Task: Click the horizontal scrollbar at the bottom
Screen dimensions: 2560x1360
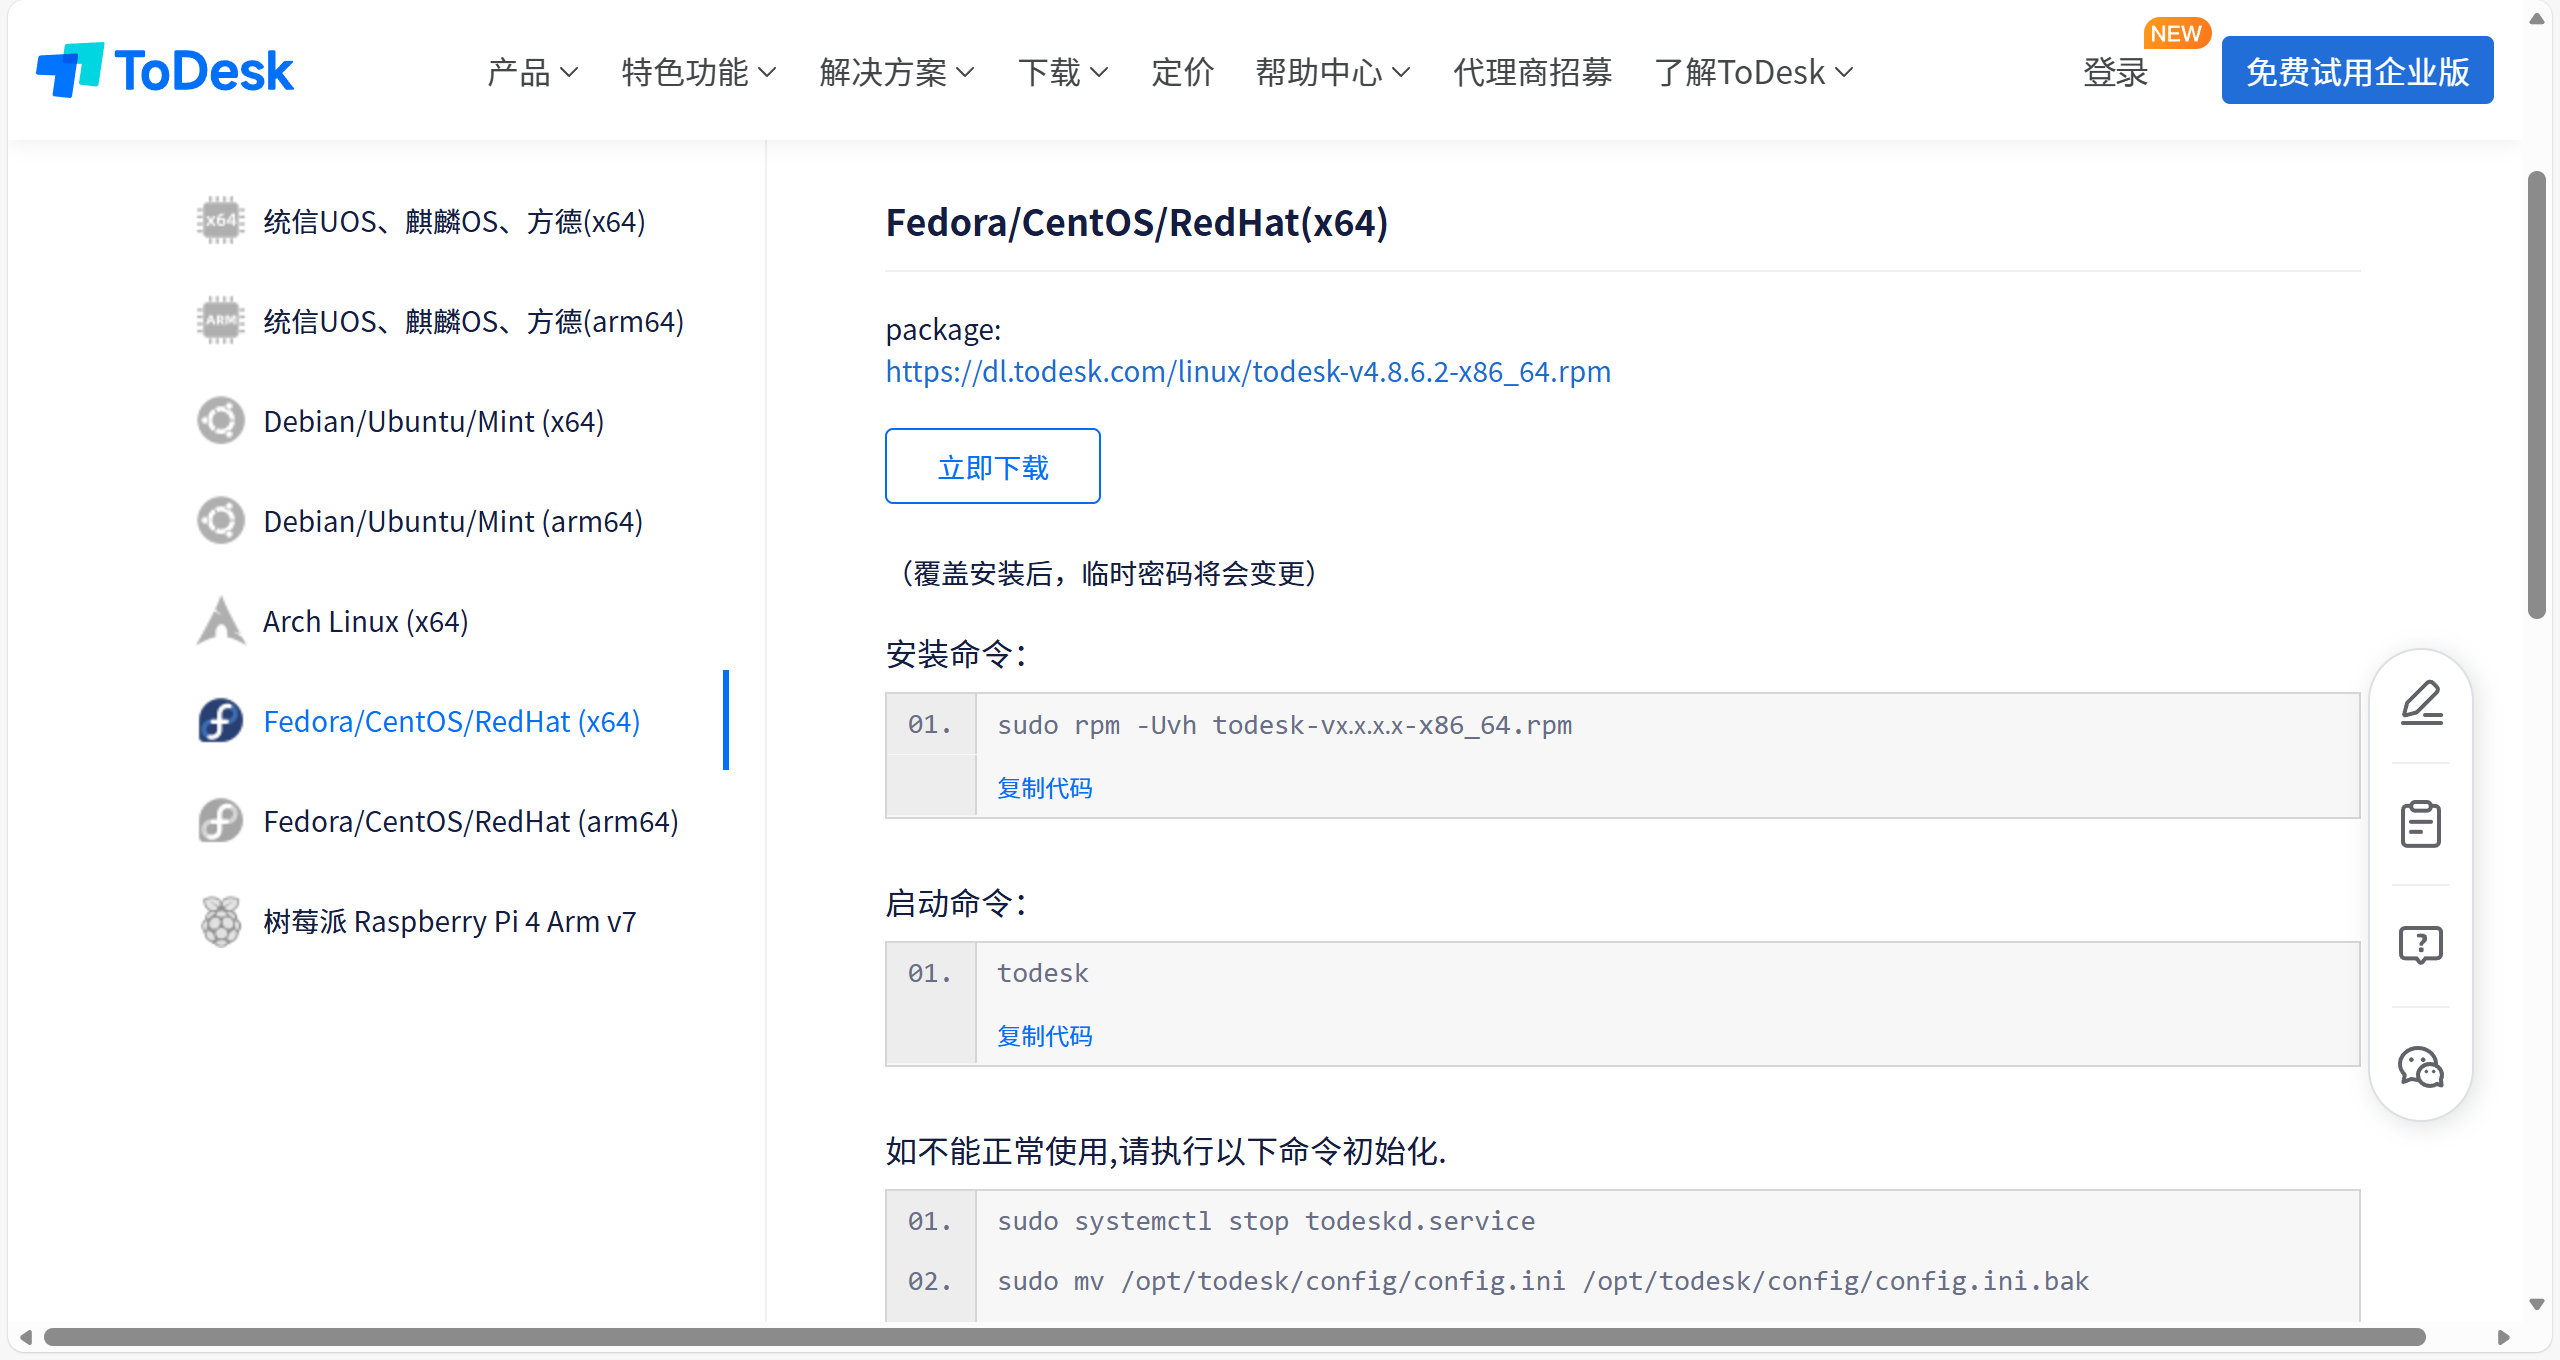Action: [x=1234, y=1337]
